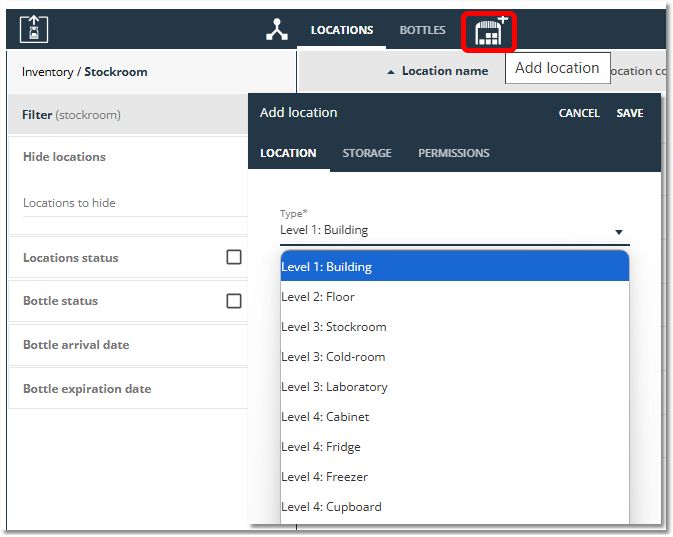This screenshot has height=537, width=673.
Task: Open the hierarchy tree icon
Action: tap(277, 30)
